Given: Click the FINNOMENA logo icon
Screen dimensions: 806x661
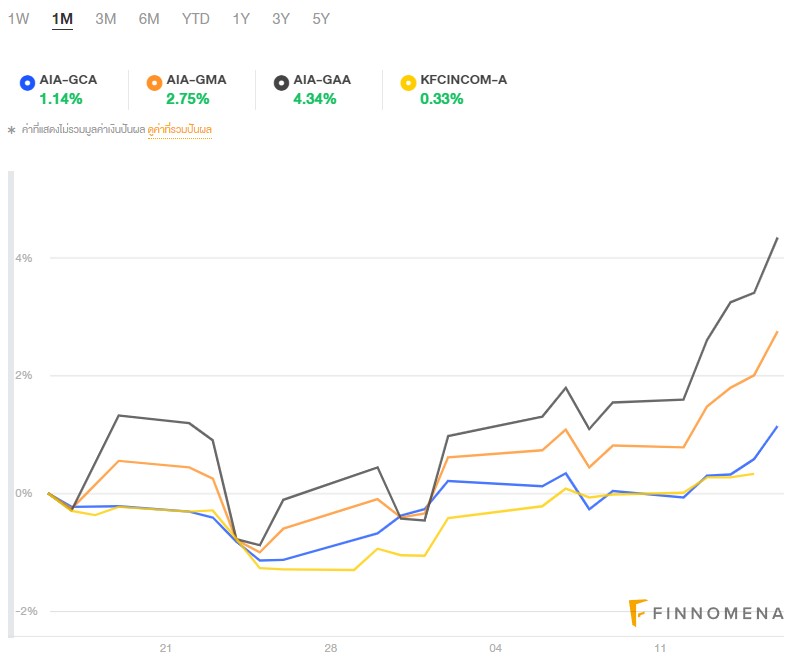Looking at the screenshot, I should (x=638, y=612).
